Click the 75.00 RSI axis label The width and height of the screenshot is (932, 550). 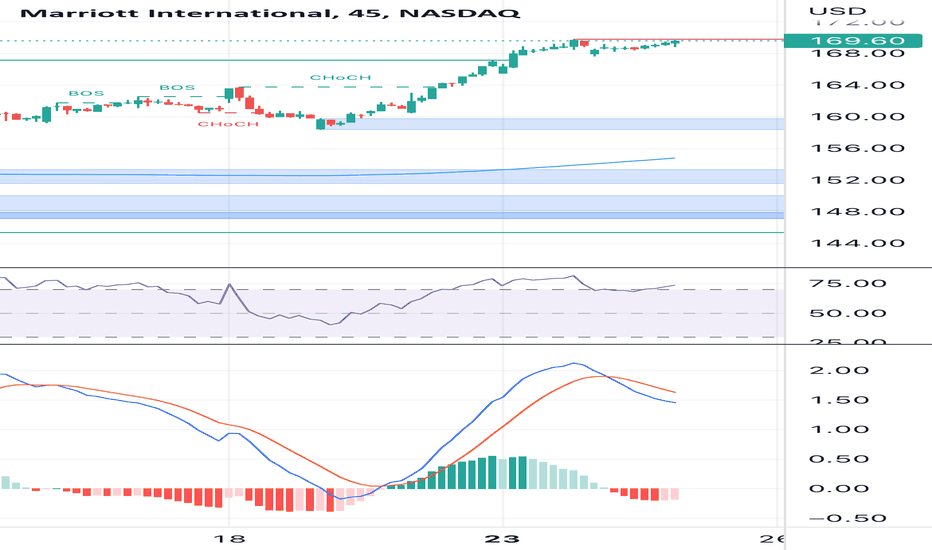tap(848, 283)
